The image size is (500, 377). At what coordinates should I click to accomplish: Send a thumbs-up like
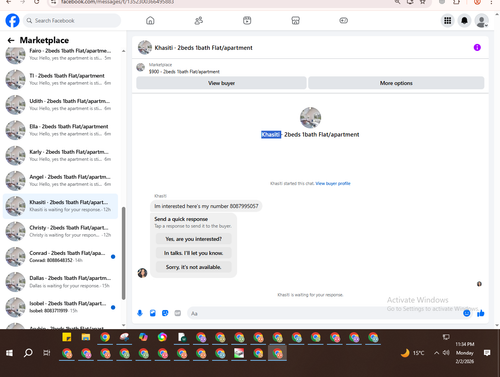[481, 313]
